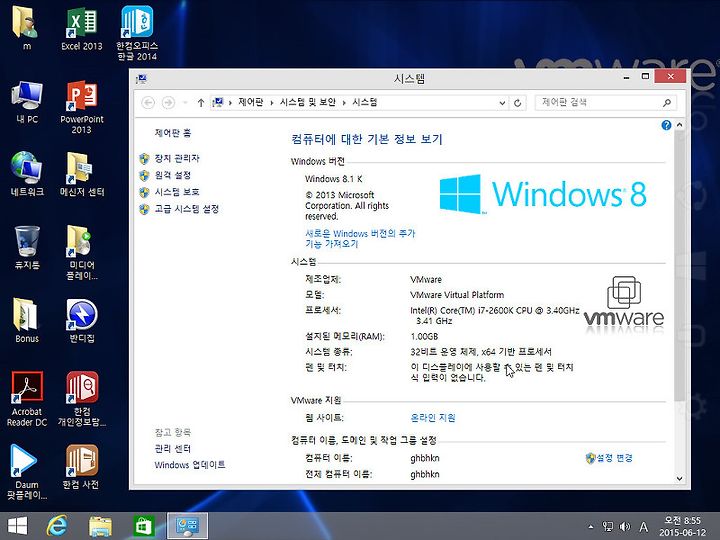Viewport: 720px width, 540px height.
Task: Select 제어판 in the breadcrumb path
Action: click(x=251, y=102)
